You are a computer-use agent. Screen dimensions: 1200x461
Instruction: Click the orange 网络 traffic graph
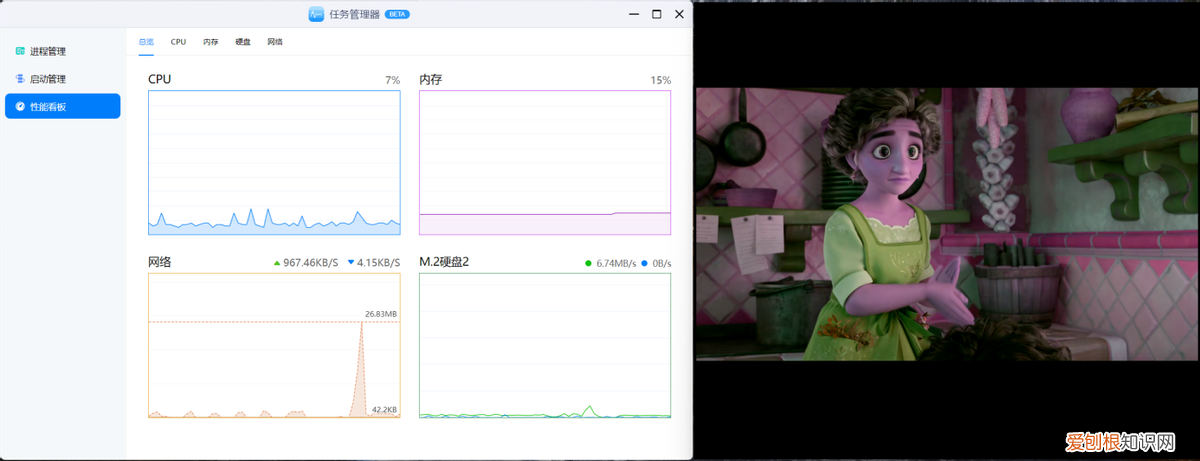(274, 345)
